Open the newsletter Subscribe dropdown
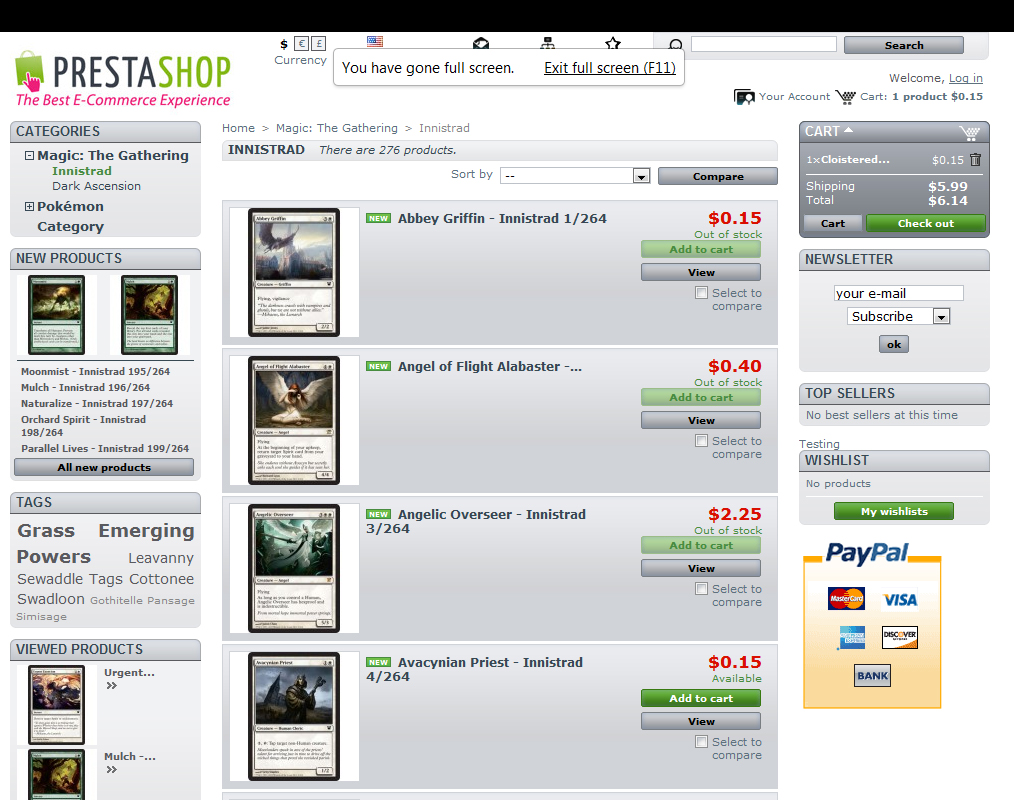The width and height of the screenshot is (1014, 800). point(898,316)
